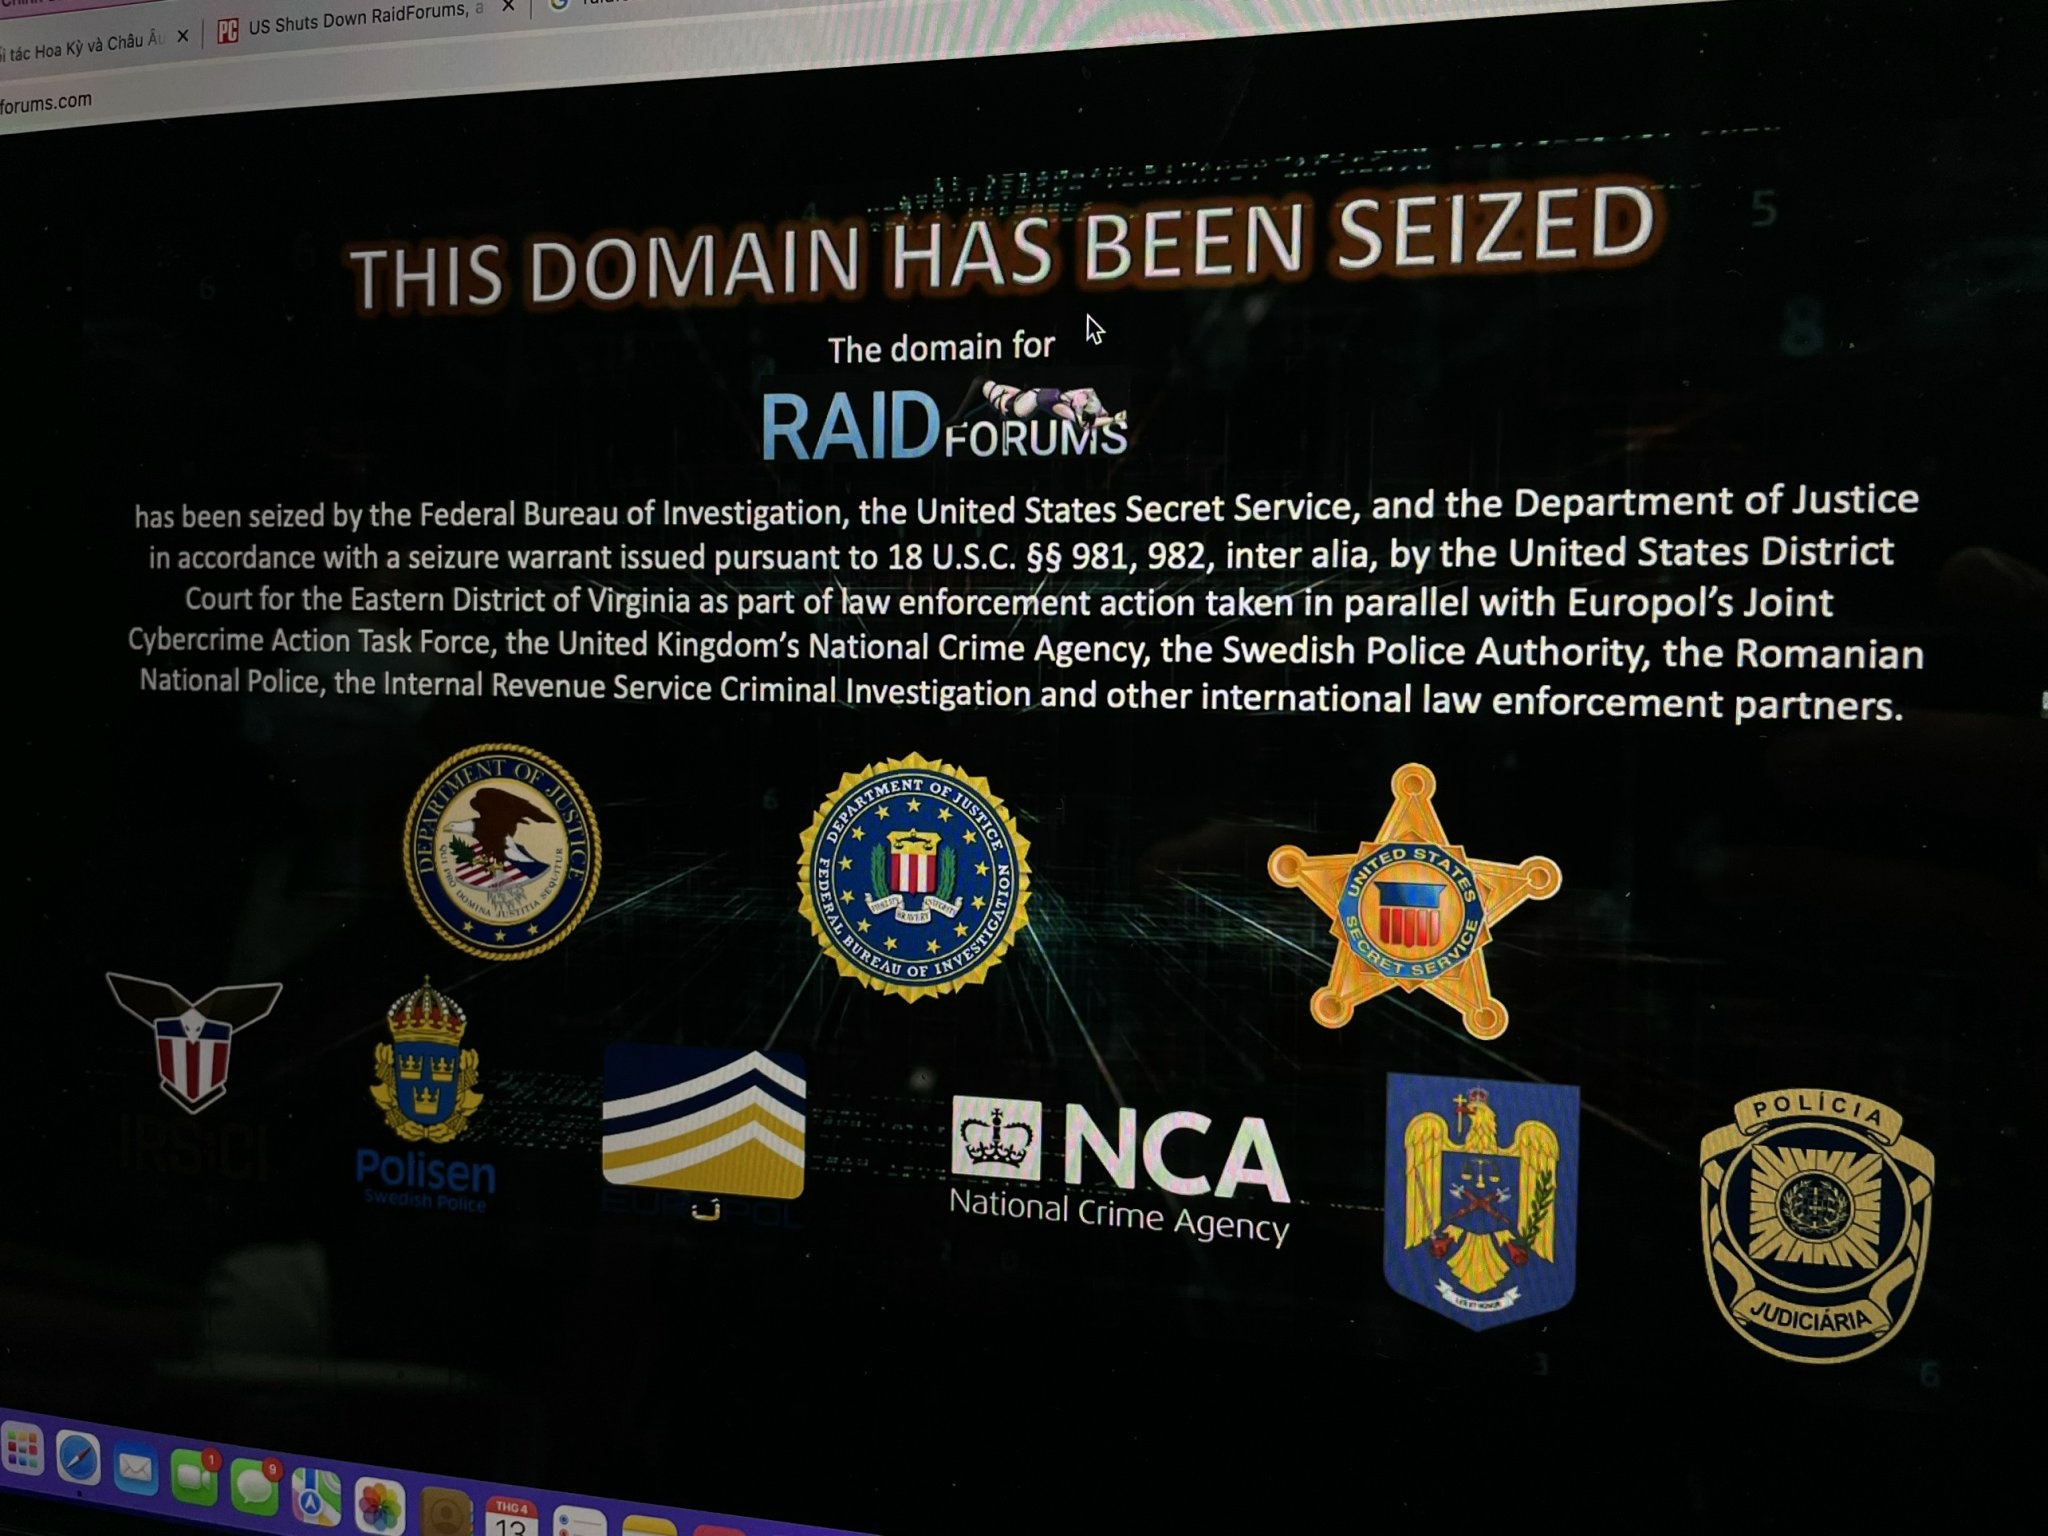Close the US Shuts Down RaidForums tab
Viewport: 2048px width, 1536px height.
(x=507, y=7)
